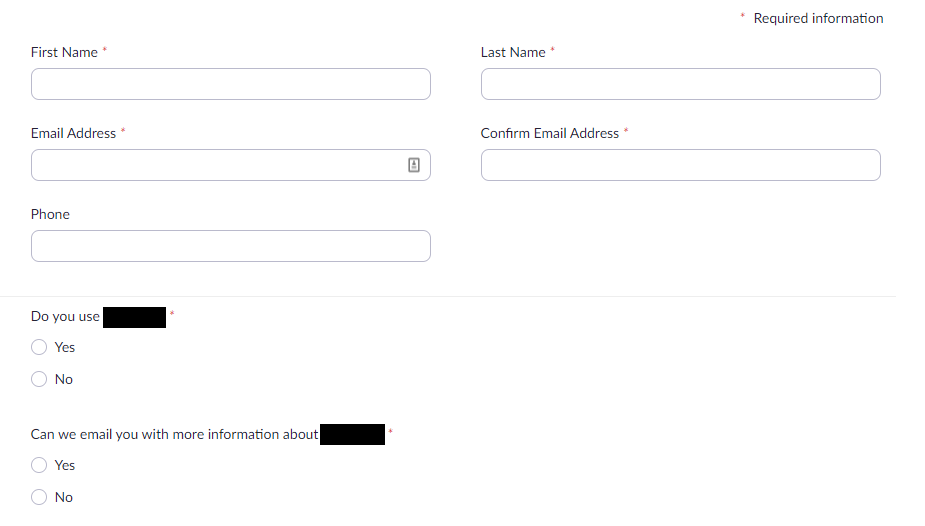Focus the Last Name input field
The height and width of the screenshot is (526, 925).
[680, 84]
